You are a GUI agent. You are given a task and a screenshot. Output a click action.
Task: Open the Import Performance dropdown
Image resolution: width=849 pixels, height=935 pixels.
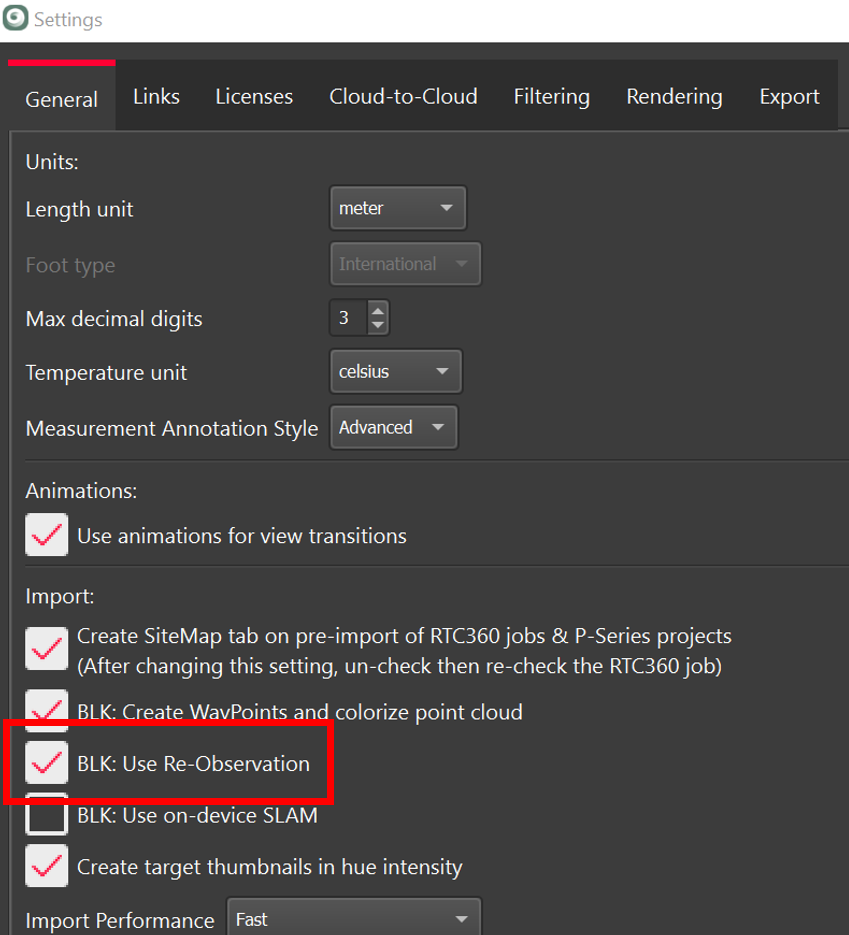coord(353,919)
